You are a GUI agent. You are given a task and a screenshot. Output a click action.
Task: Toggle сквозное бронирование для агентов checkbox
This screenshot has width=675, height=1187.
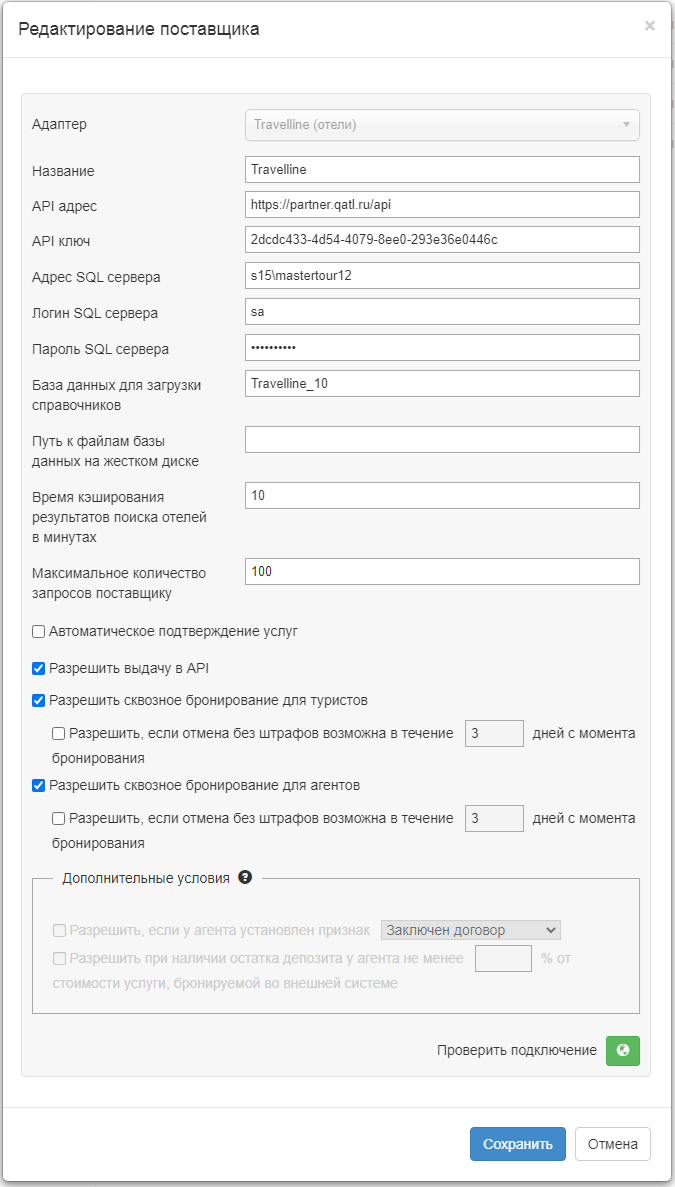pos(39,785)
